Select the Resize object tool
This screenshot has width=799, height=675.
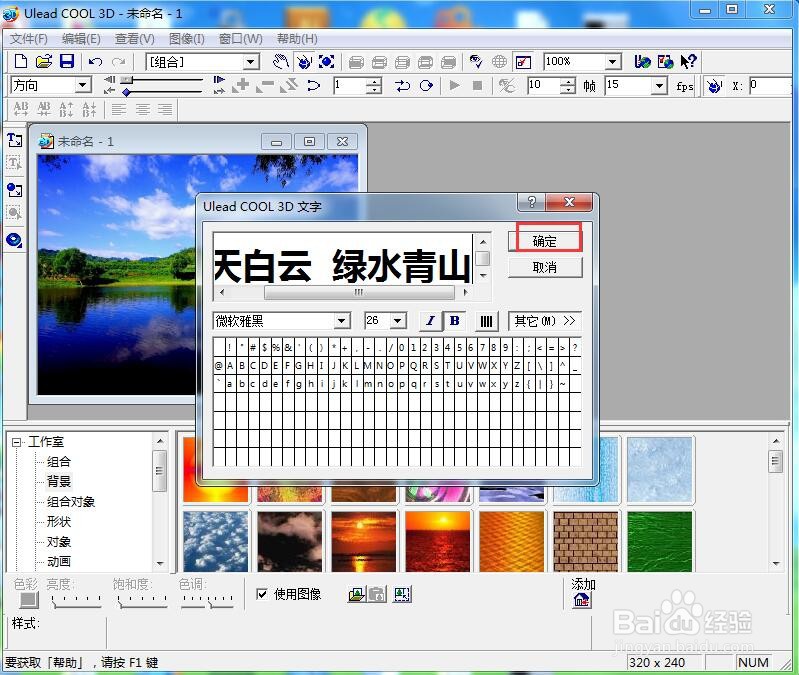[327, 62]
